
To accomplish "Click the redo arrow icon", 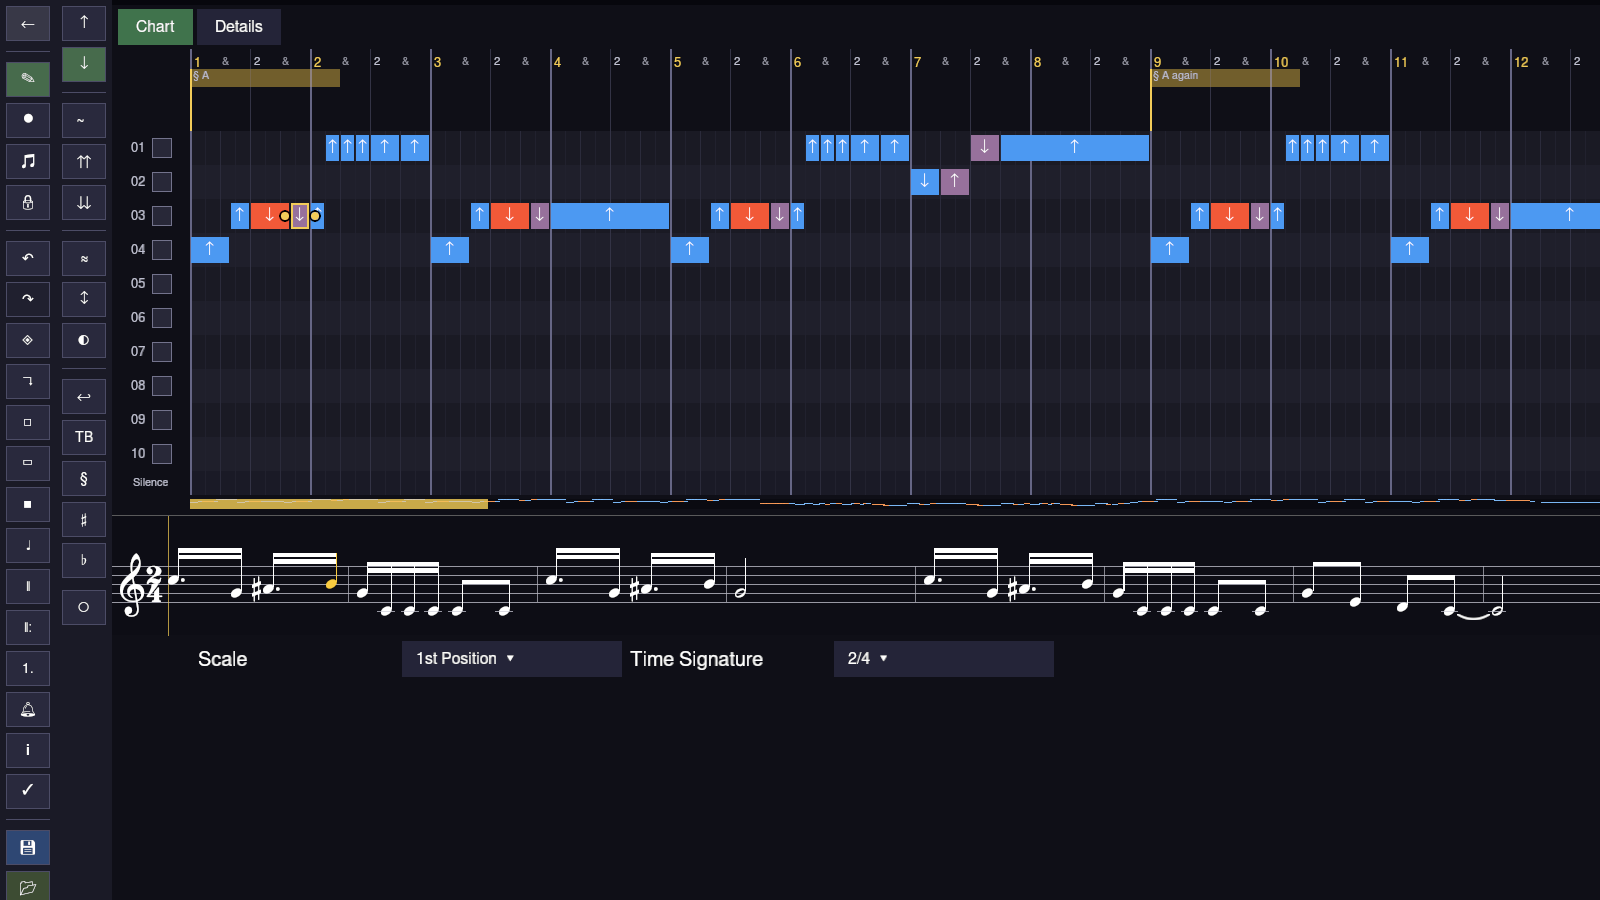I will pyautogui.click(x=28, y=299).
